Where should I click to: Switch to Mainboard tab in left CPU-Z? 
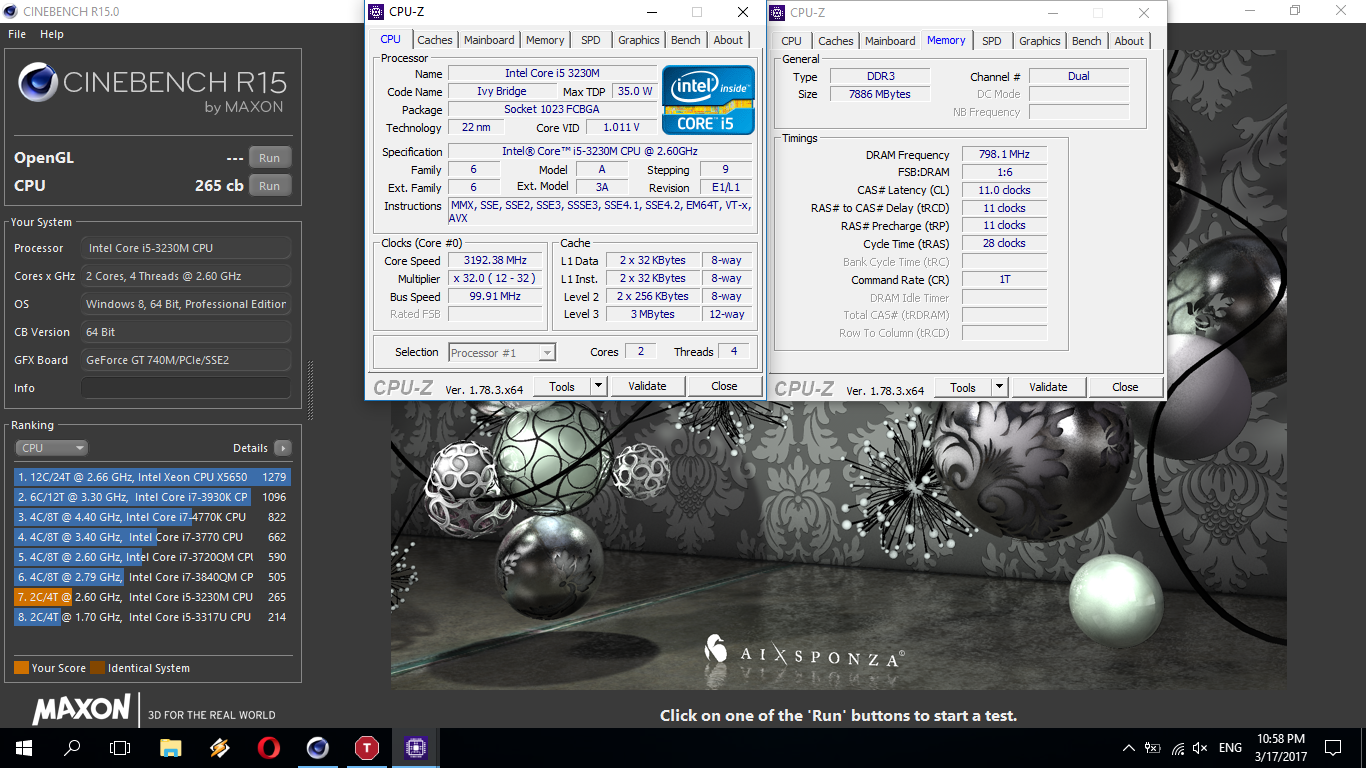[489, 40]
